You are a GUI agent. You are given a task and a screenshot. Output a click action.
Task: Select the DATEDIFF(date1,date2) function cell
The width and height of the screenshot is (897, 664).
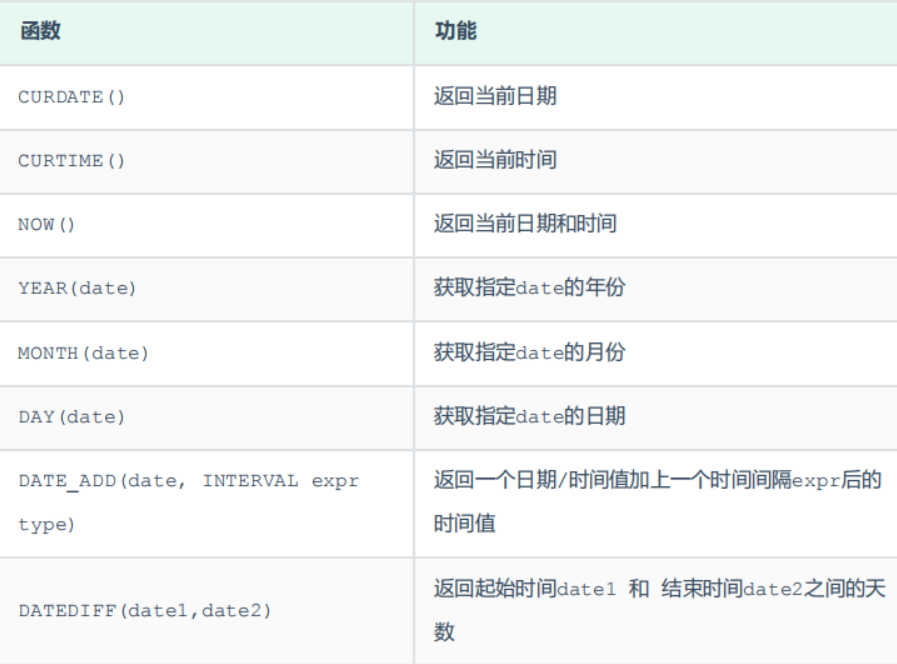click(x=145, y=609)
